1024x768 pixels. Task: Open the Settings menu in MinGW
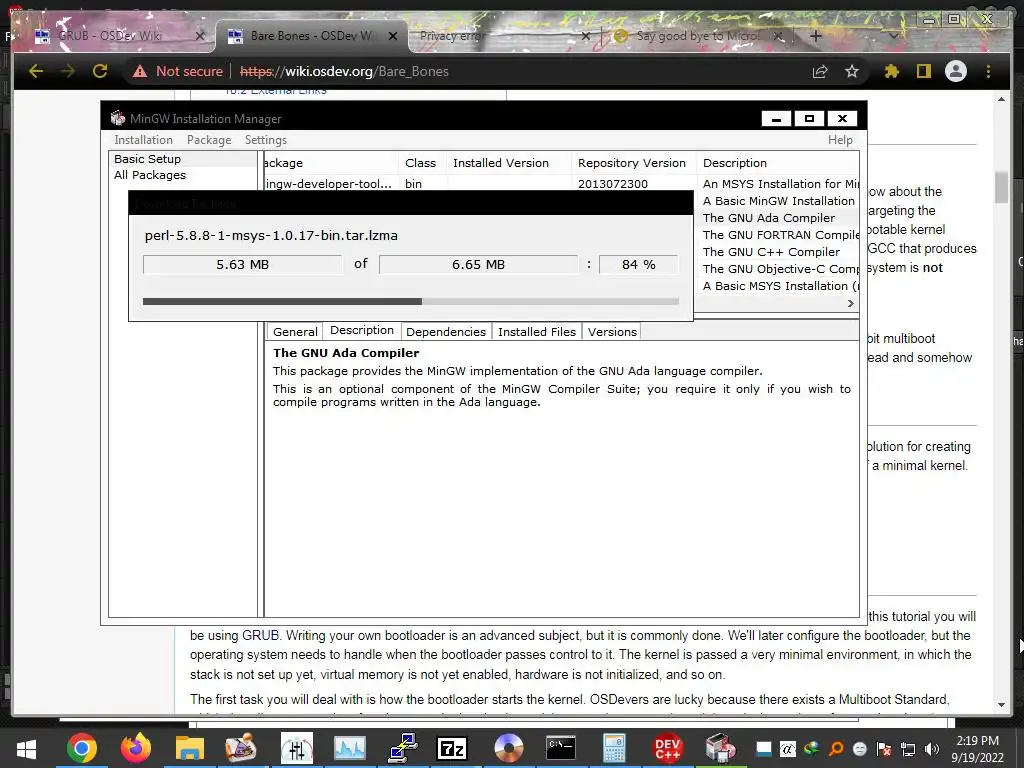tap(266, 140)
